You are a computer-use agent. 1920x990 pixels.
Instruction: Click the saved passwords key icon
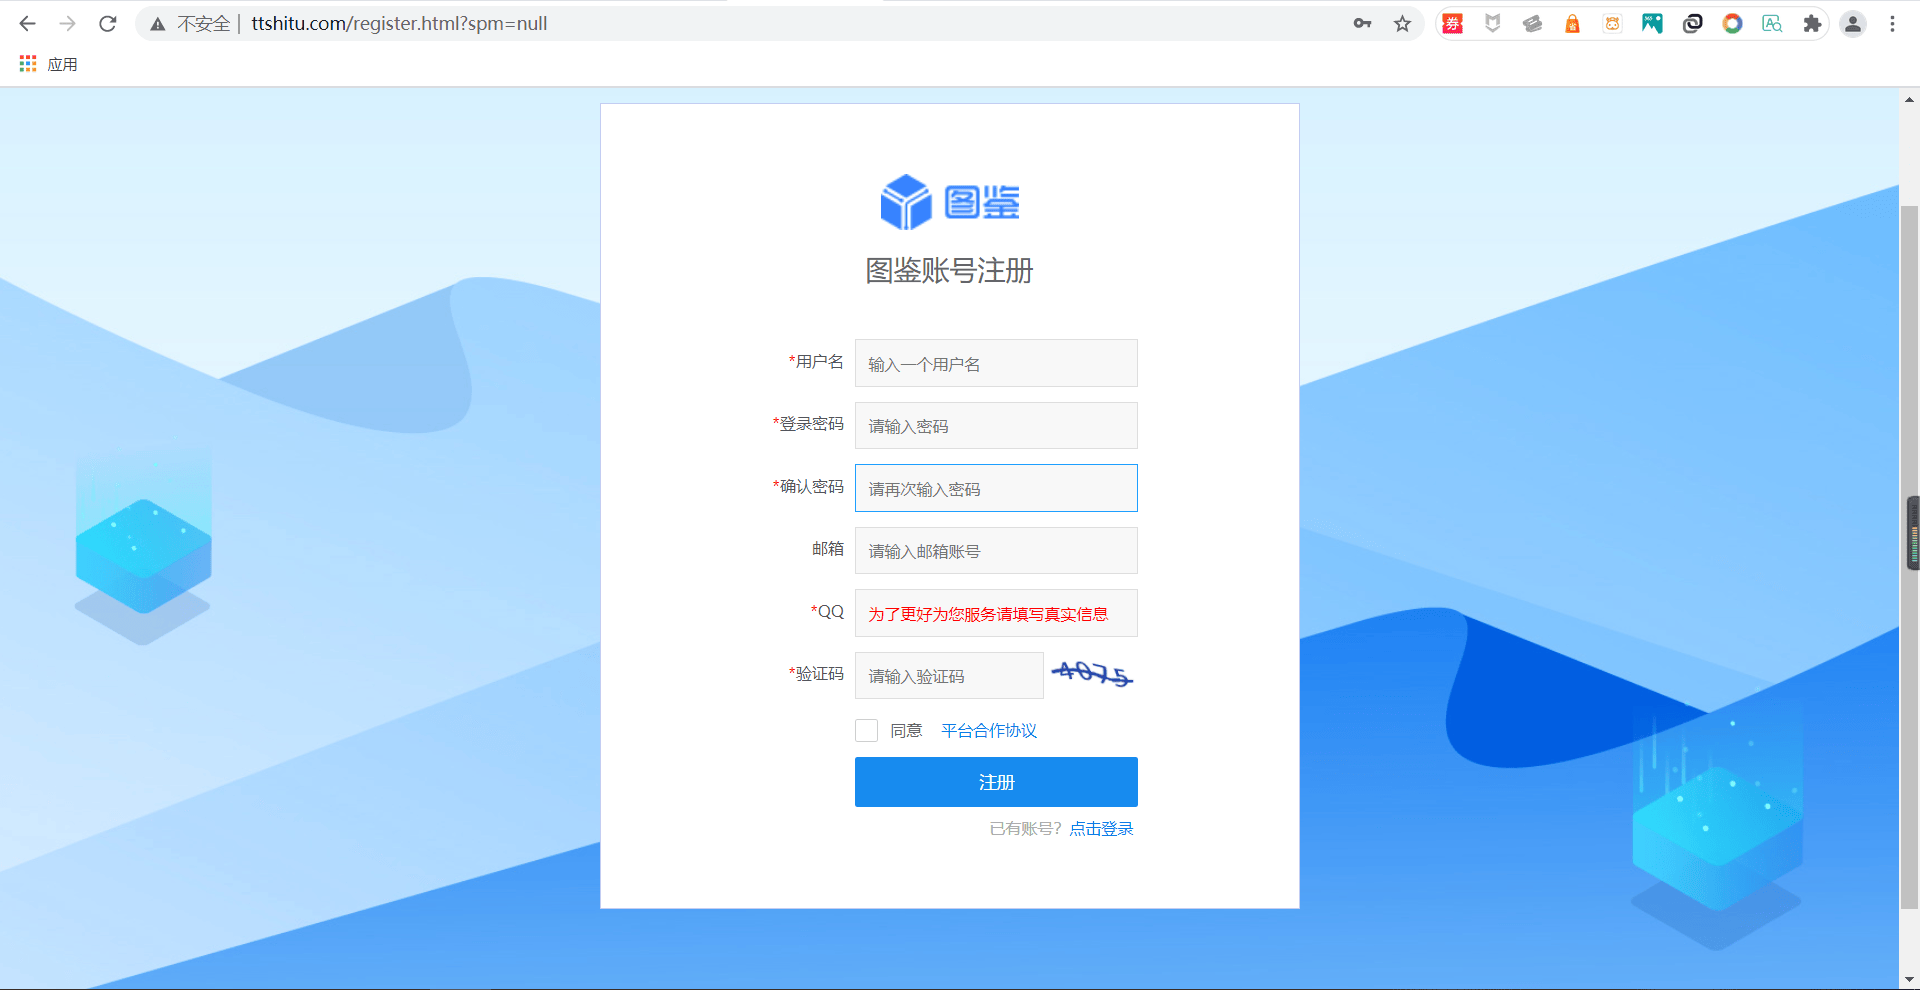click(x=1362, y=23)
